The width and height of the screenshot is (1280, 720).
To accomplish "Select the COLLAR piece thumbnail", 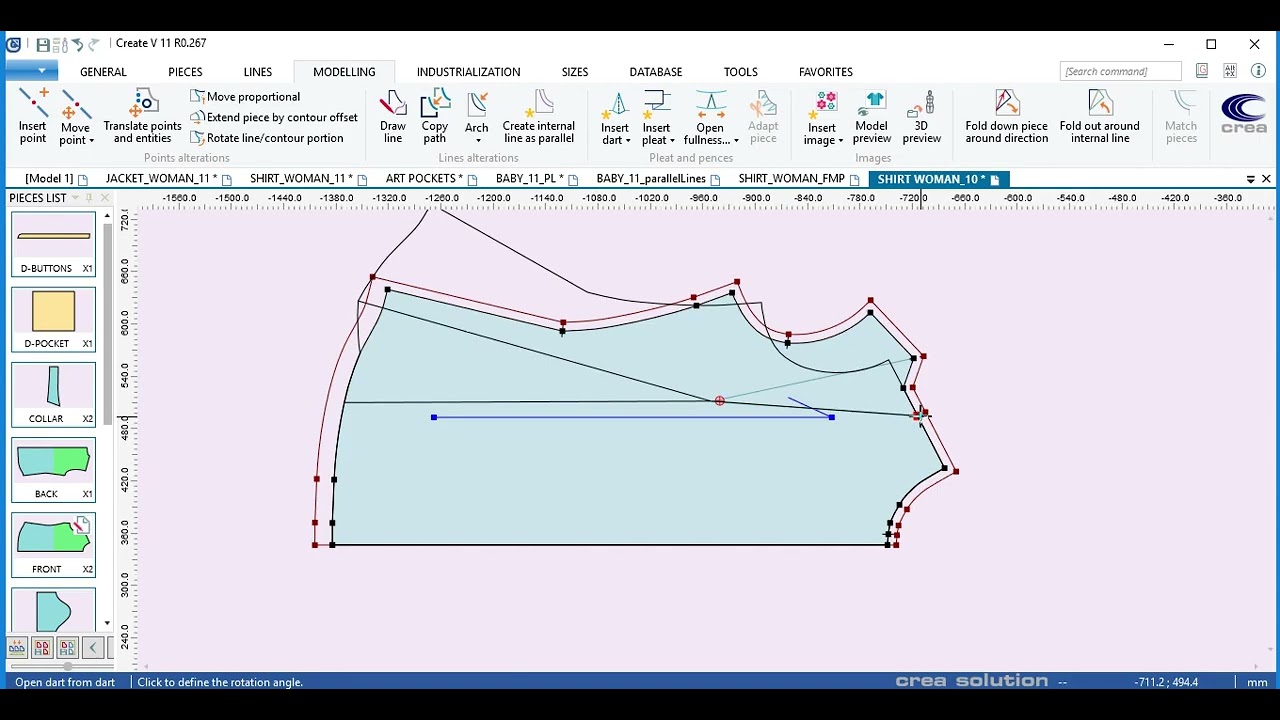I will pos(54,395).
